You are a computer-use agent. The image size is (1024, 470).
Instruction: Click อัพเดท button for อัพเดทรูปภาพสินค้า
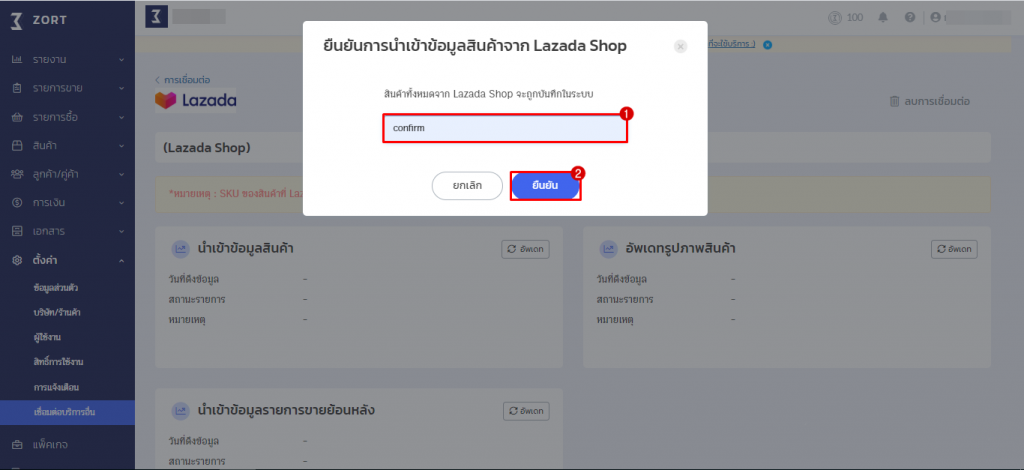click(x=954, y=249)
